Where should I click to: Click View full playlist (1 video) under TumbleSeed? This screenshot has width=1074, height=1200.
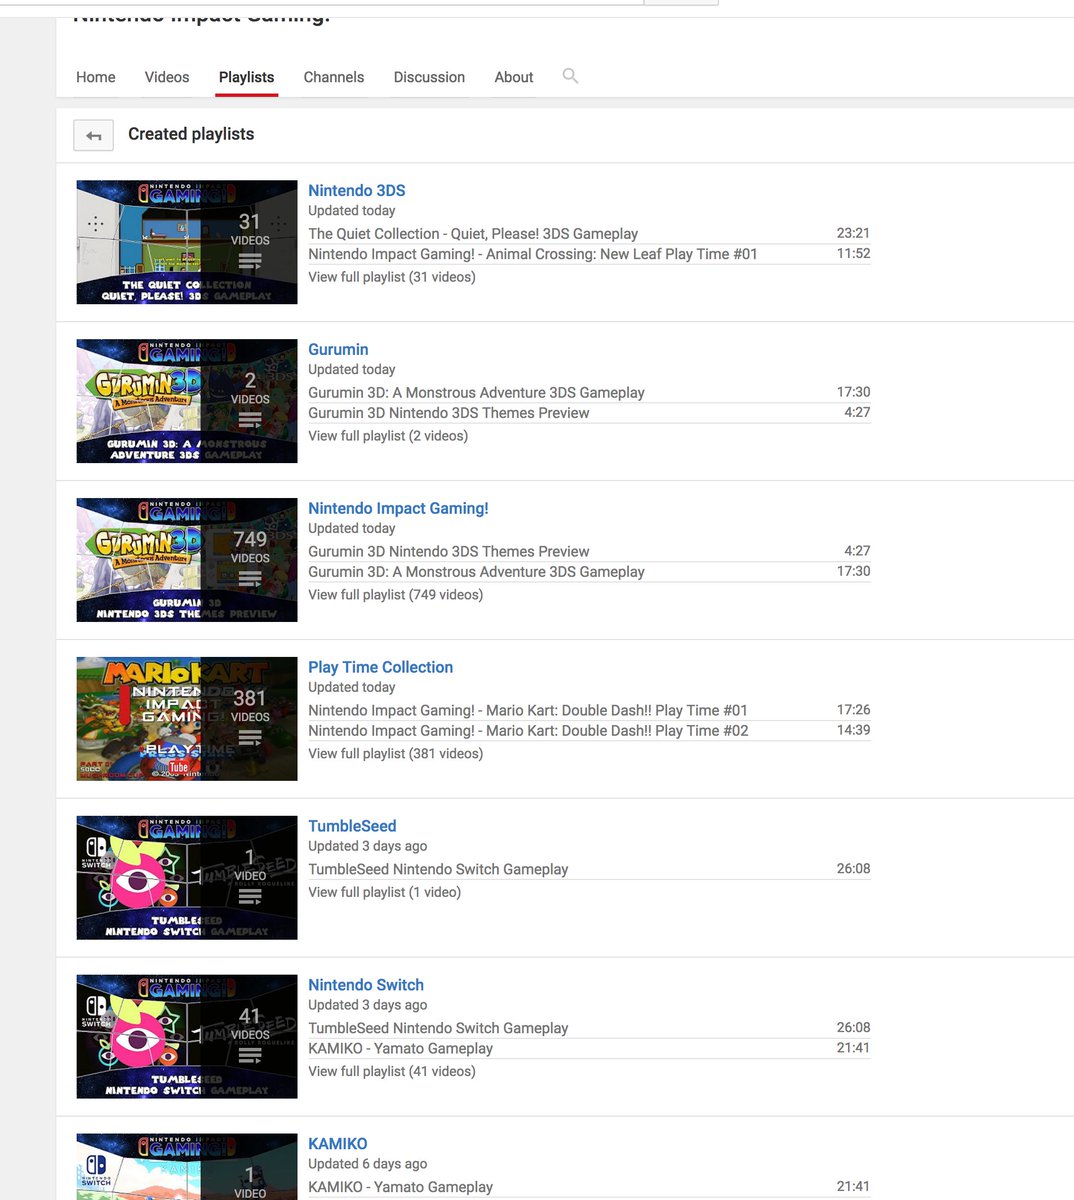tap(384, 892)
